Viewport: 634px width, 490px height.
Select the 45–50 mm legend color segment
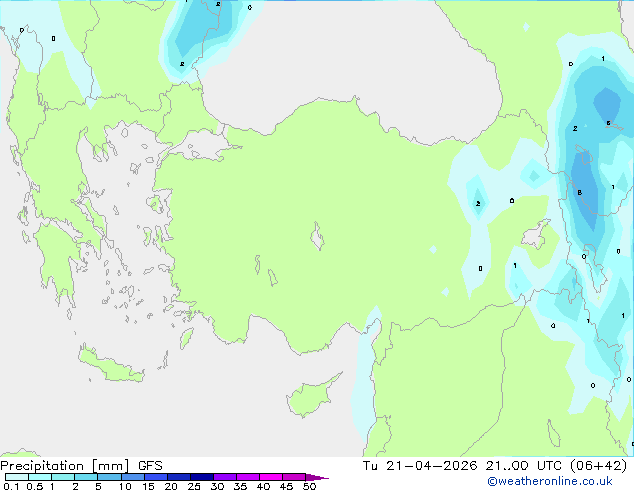294,477
